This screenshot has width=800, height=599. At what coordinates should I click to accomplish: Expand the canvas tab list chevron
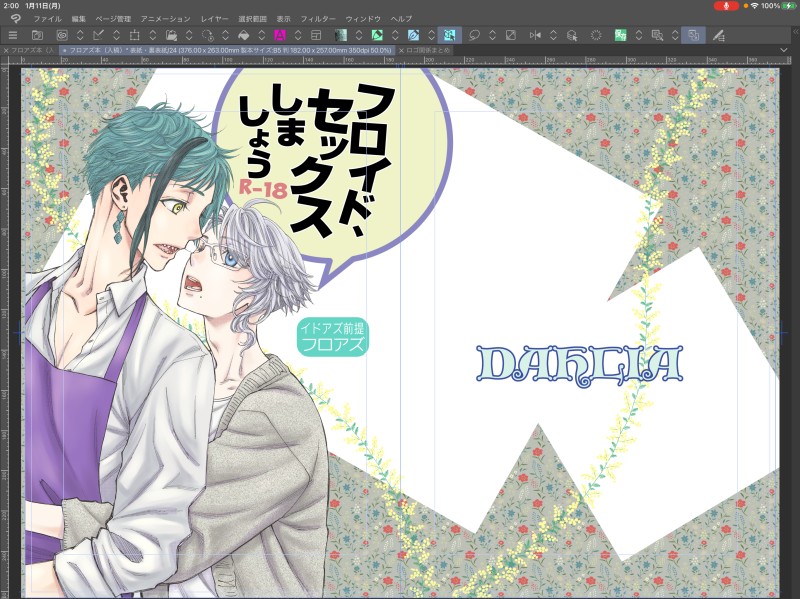[784, 50]
